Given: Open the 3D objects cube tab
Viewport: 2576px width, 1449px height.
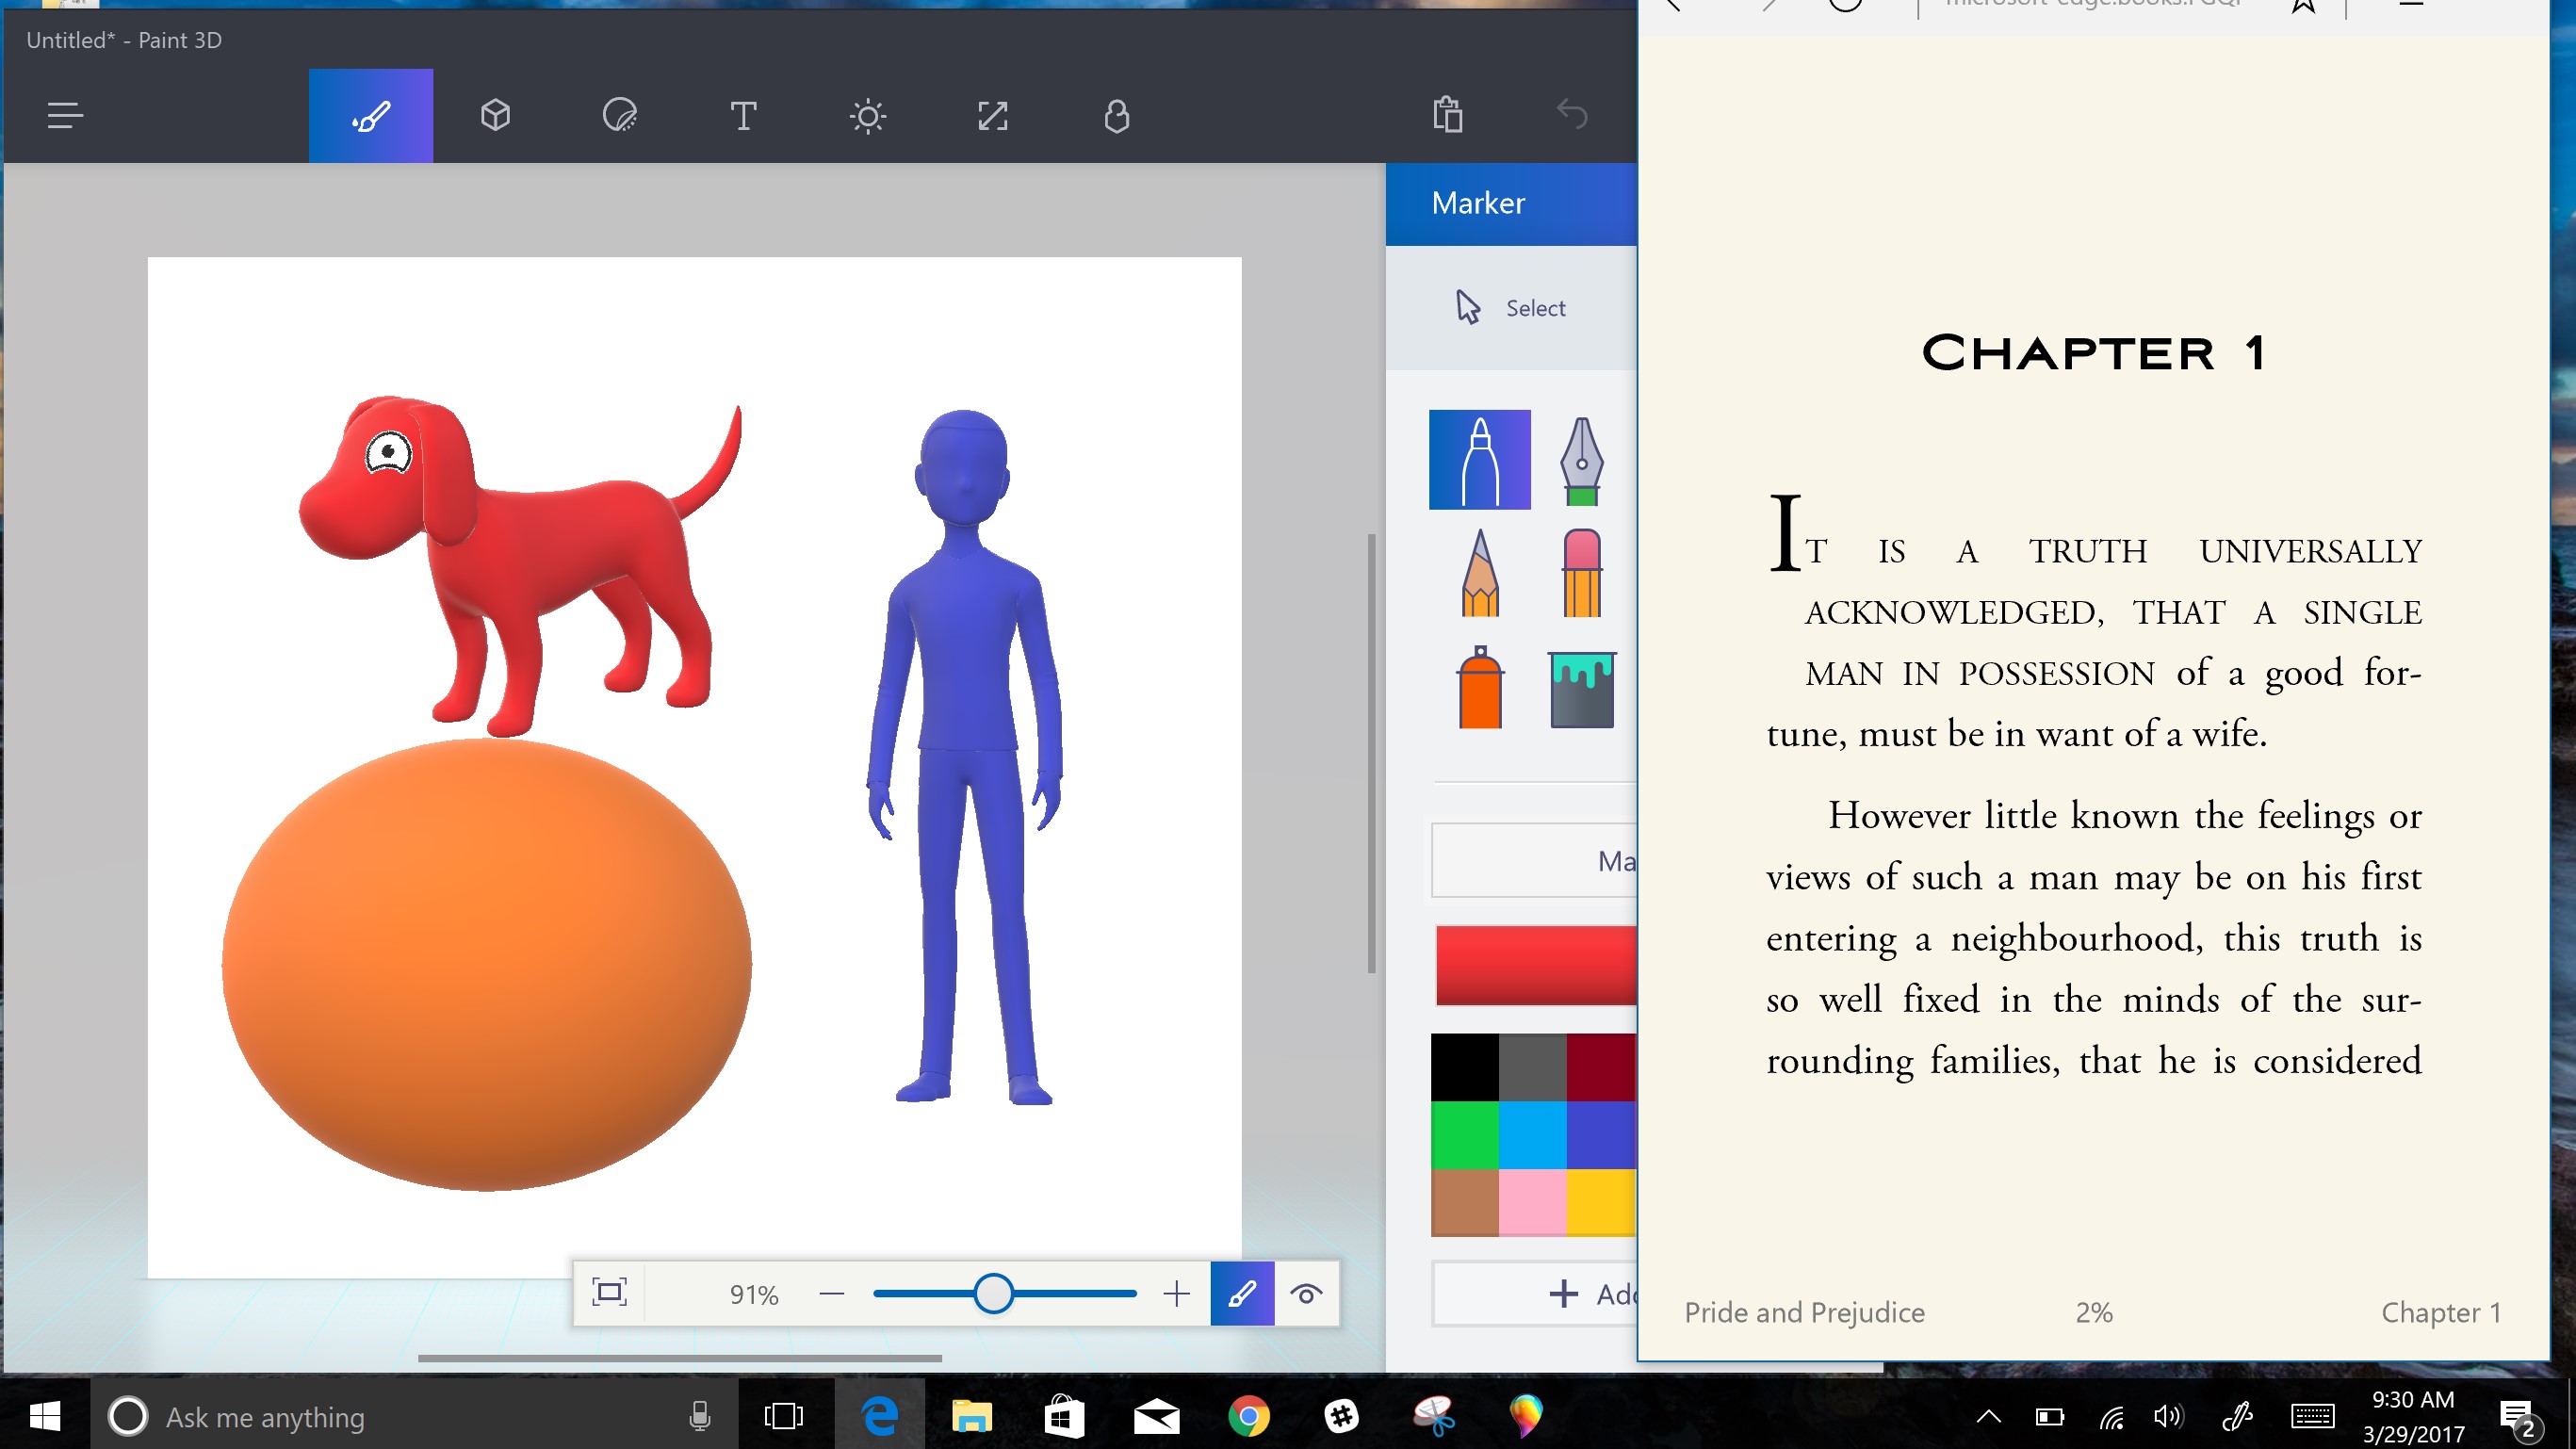Looking at the screenshot, I should [x=495, y=116].
